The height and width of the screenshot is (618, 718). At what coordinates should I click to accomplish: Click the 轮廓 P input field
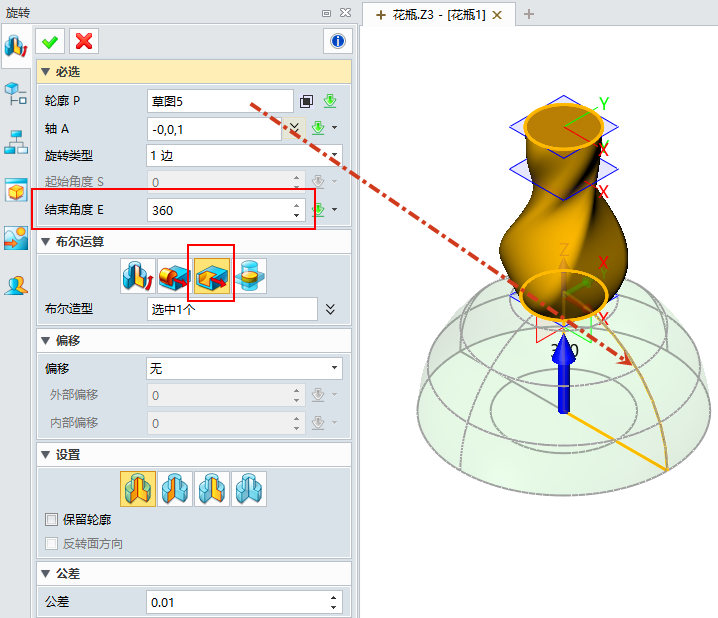point(219,101)
